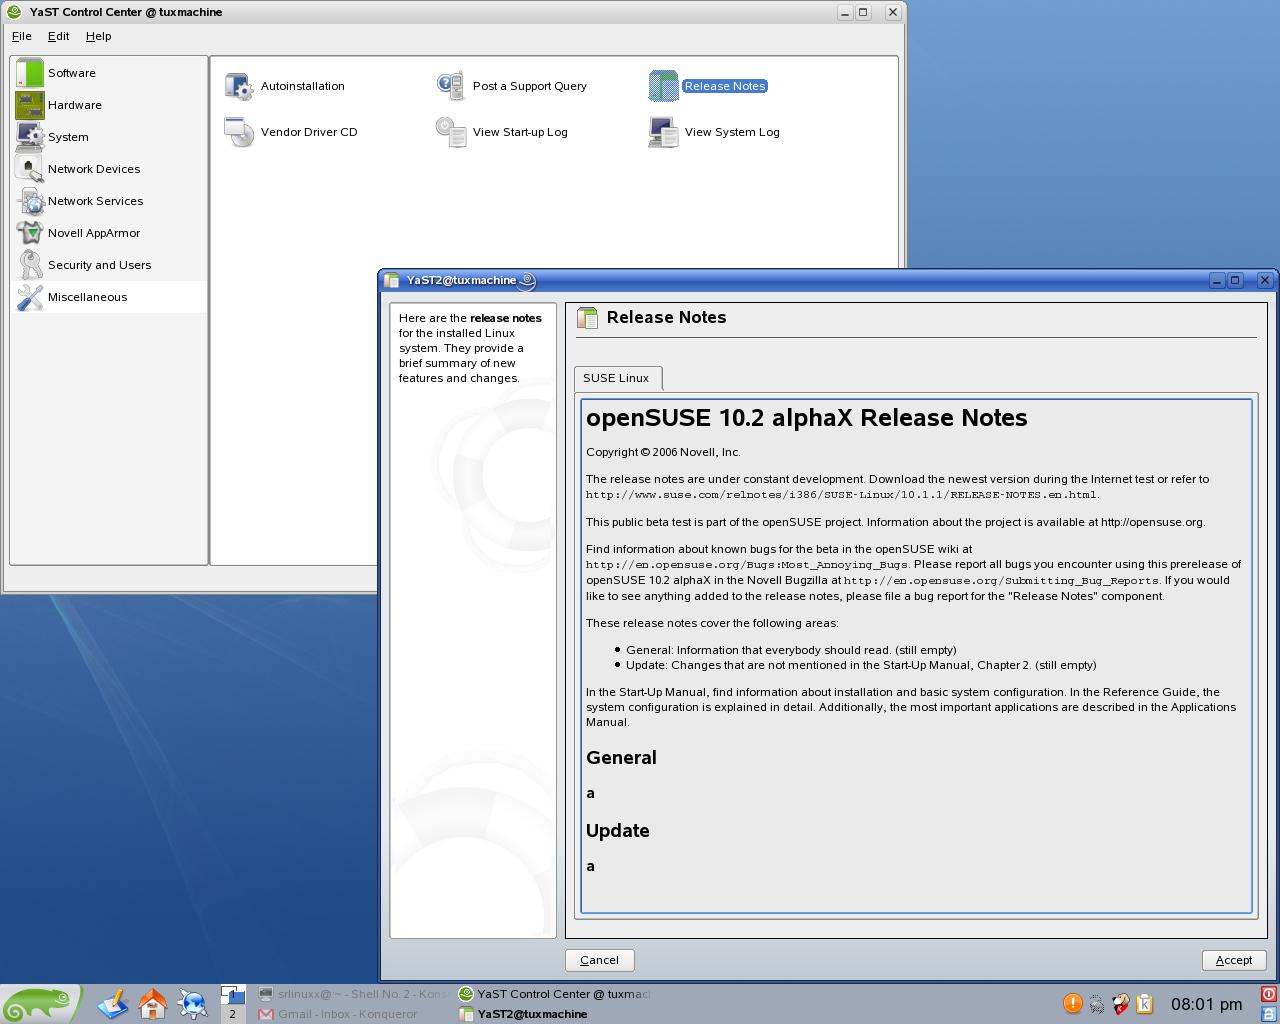Screen dimensions: 1280x1024
Task: Open the Edit menu in YaST Control Center
Action: 59,36
